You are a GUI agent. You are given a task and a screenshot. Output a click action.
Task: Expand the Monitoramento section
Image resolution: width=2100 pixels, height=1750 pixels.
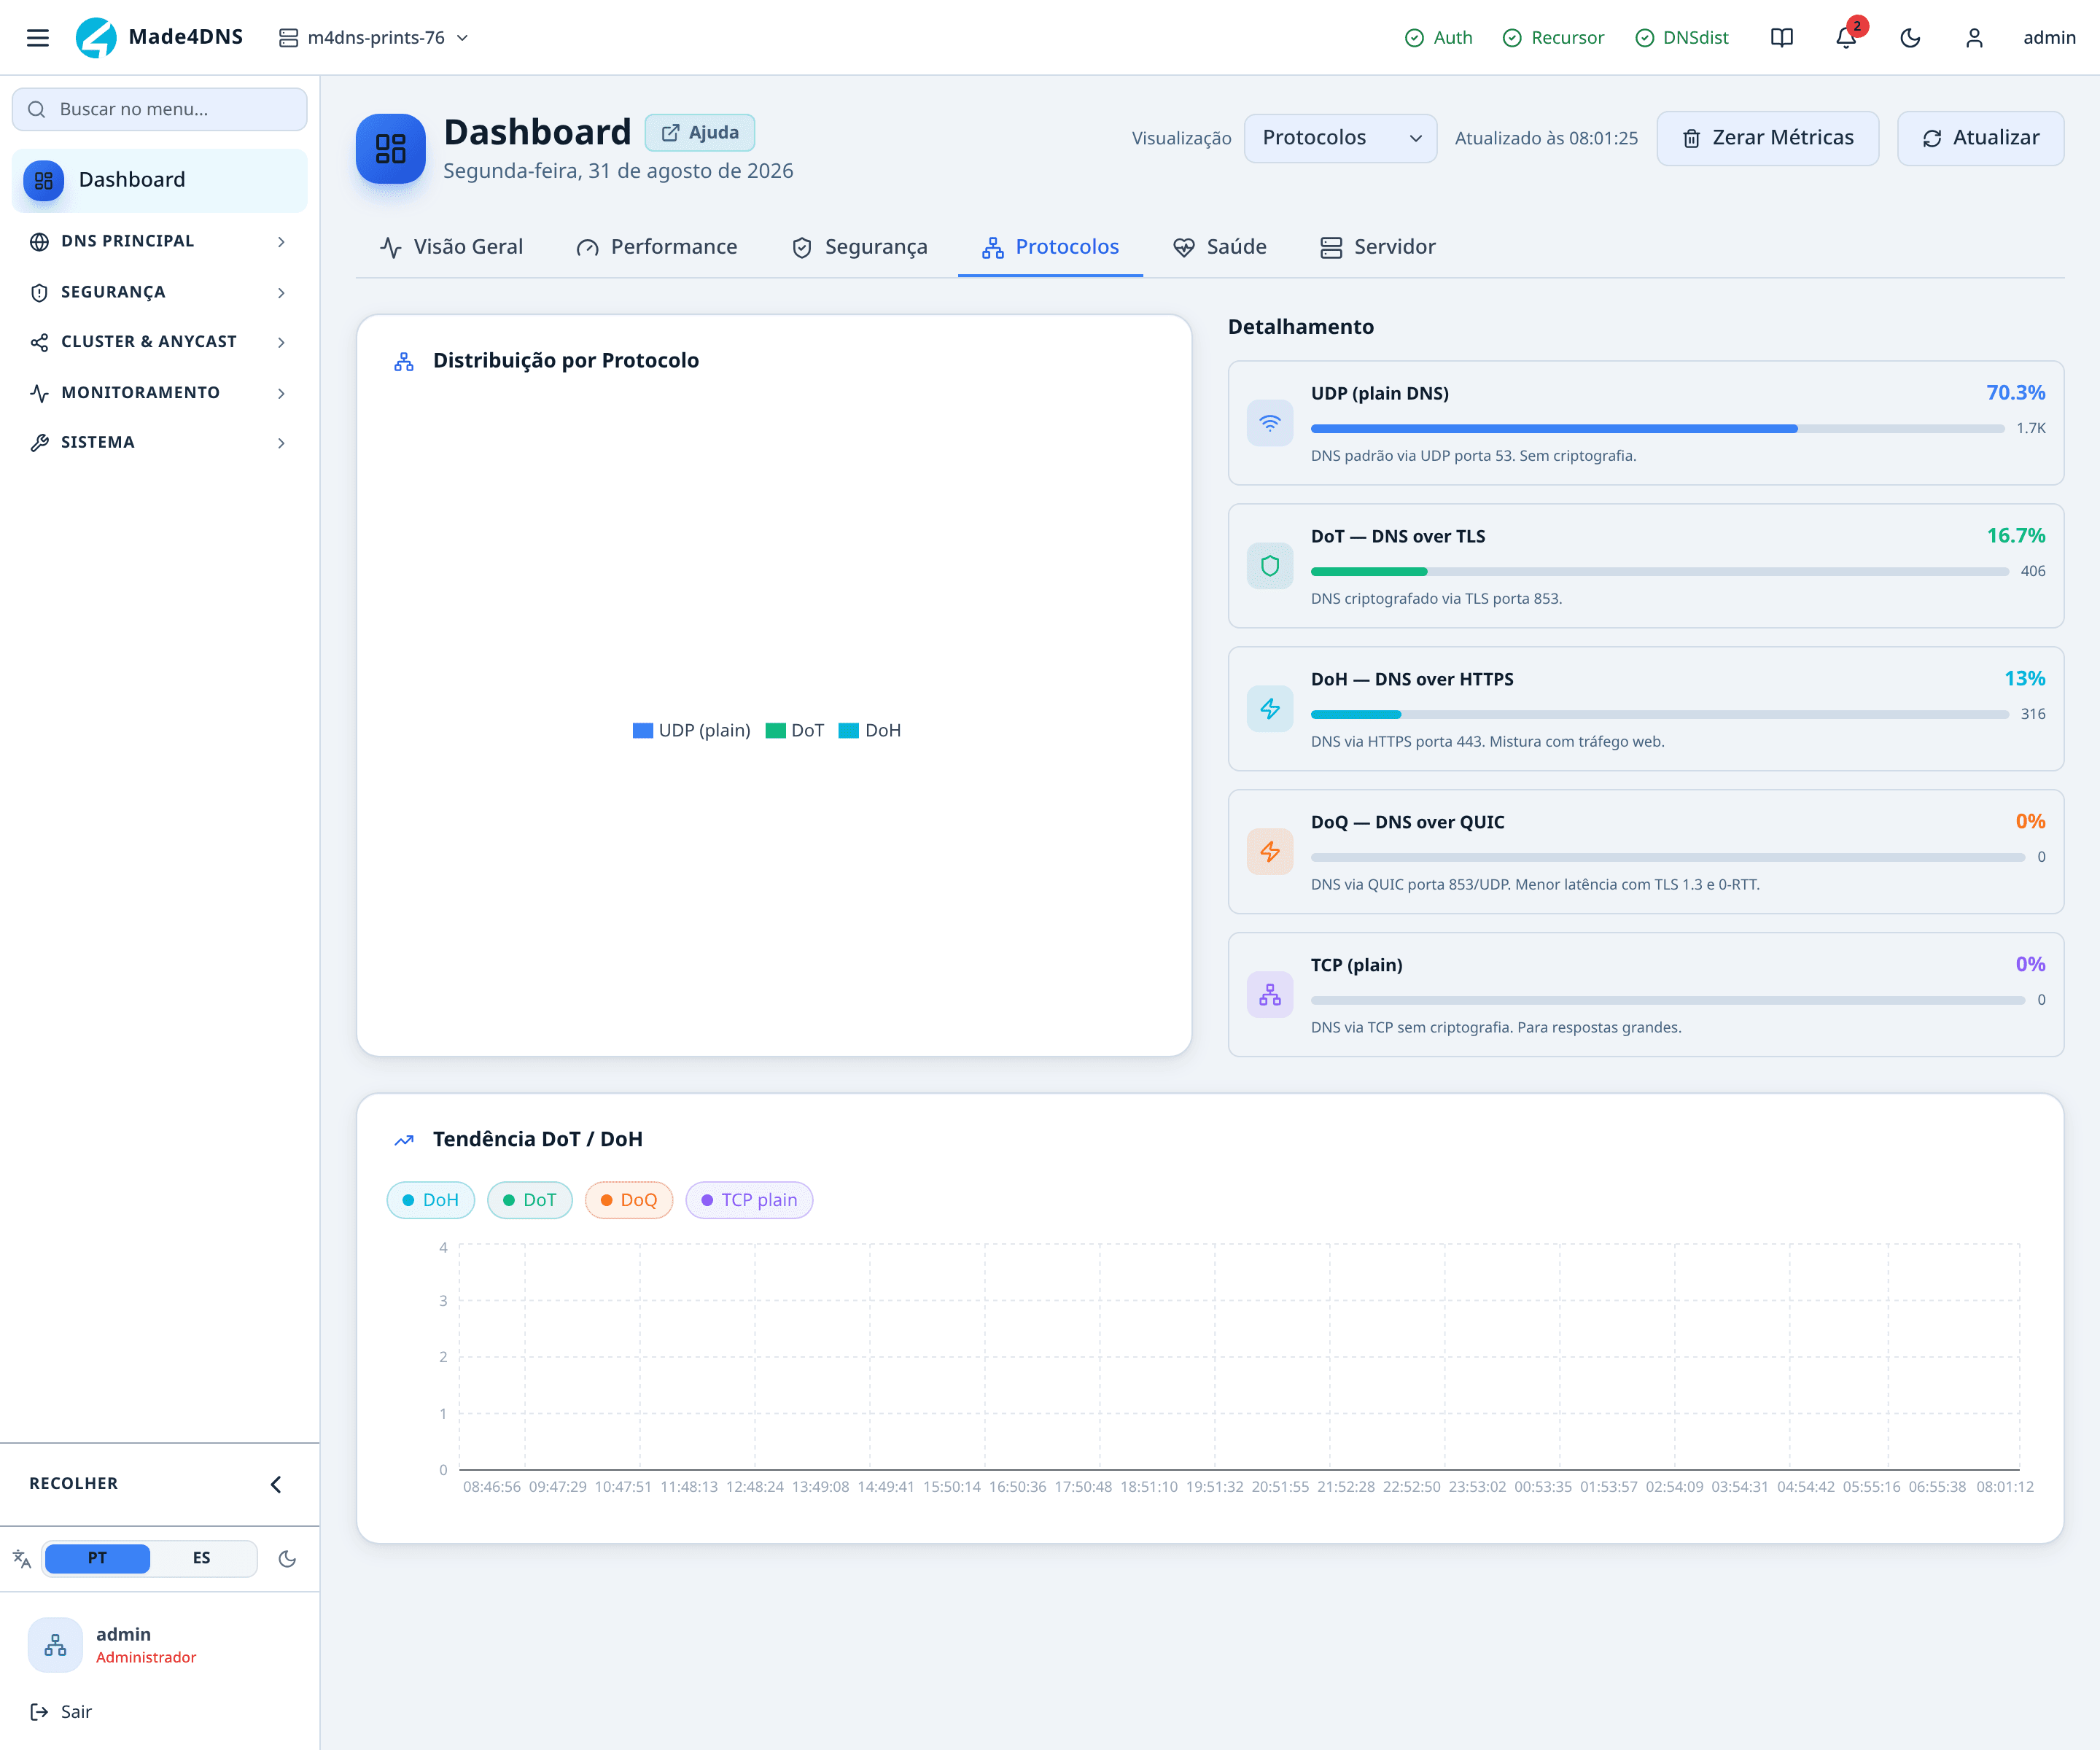click(x=160, y=393)
